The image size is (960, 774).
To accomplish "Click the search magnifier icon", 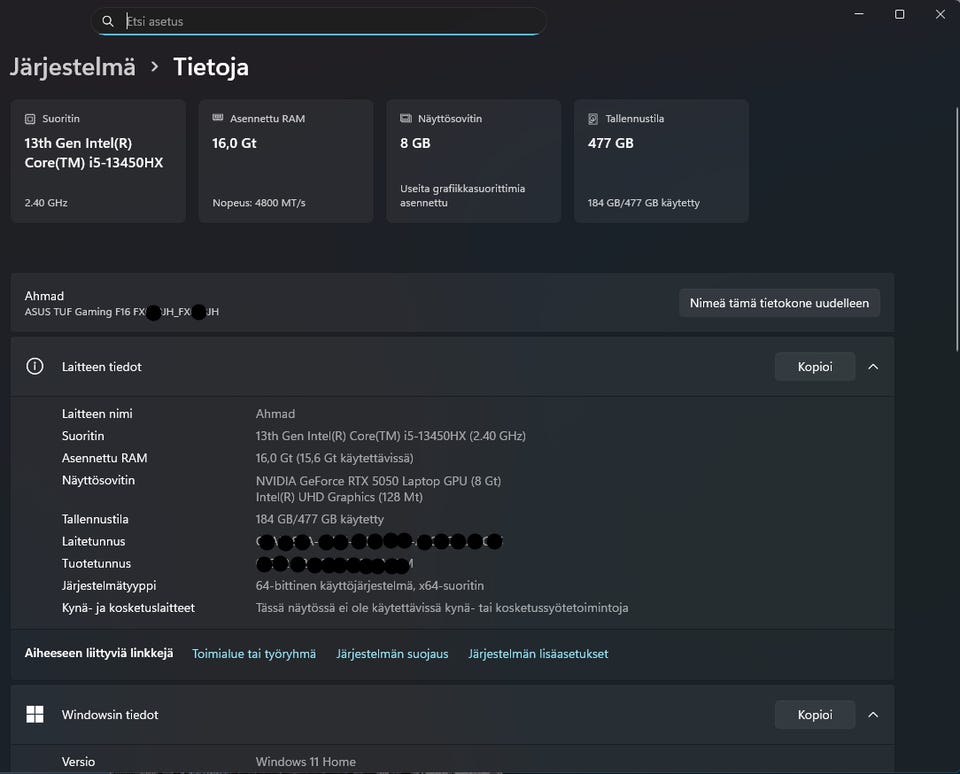I will pos(108,21).
